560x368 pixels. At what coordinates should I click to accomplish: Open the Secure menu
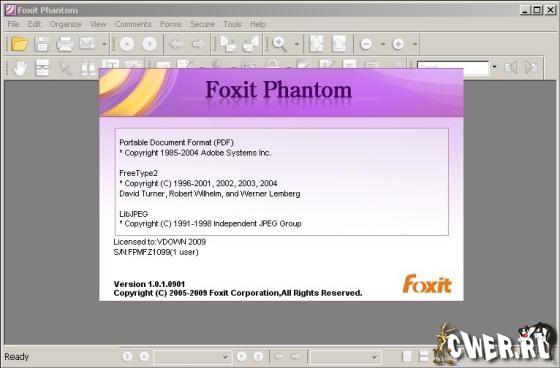point(202,24)
